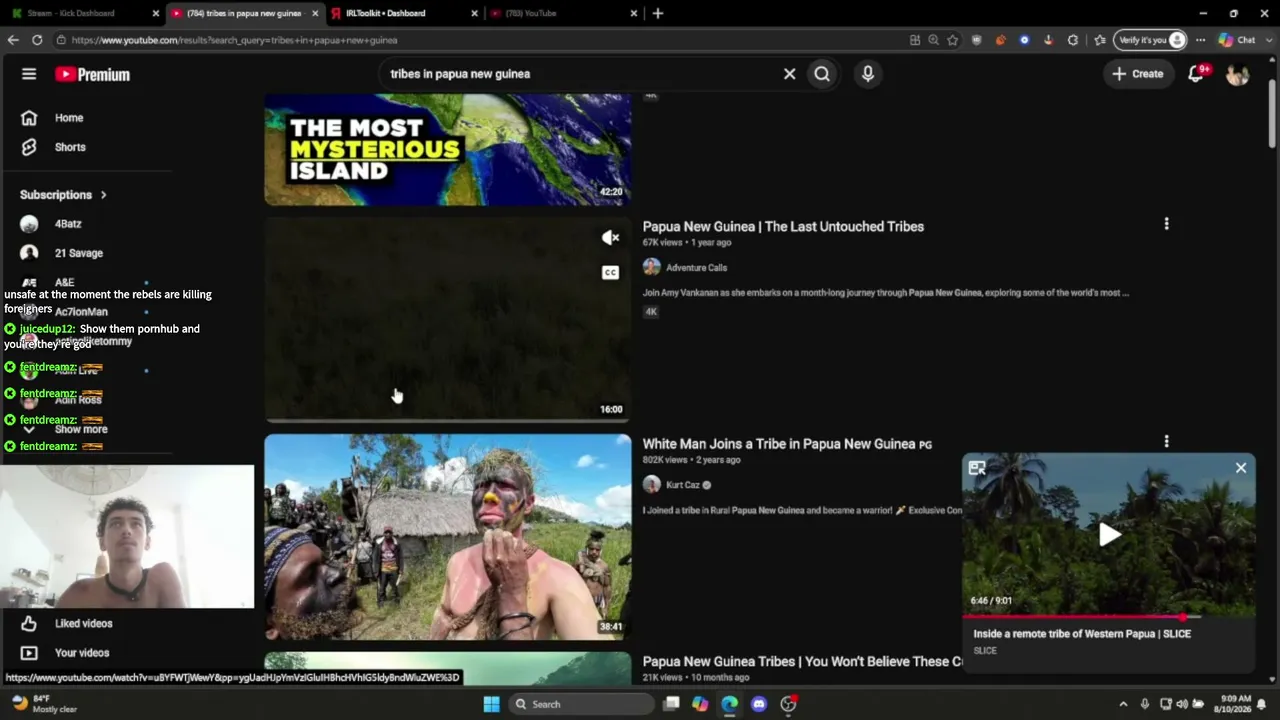Open Kurt Caz channel name link
The image size is (1280, 720).
[x=683, y=485]
